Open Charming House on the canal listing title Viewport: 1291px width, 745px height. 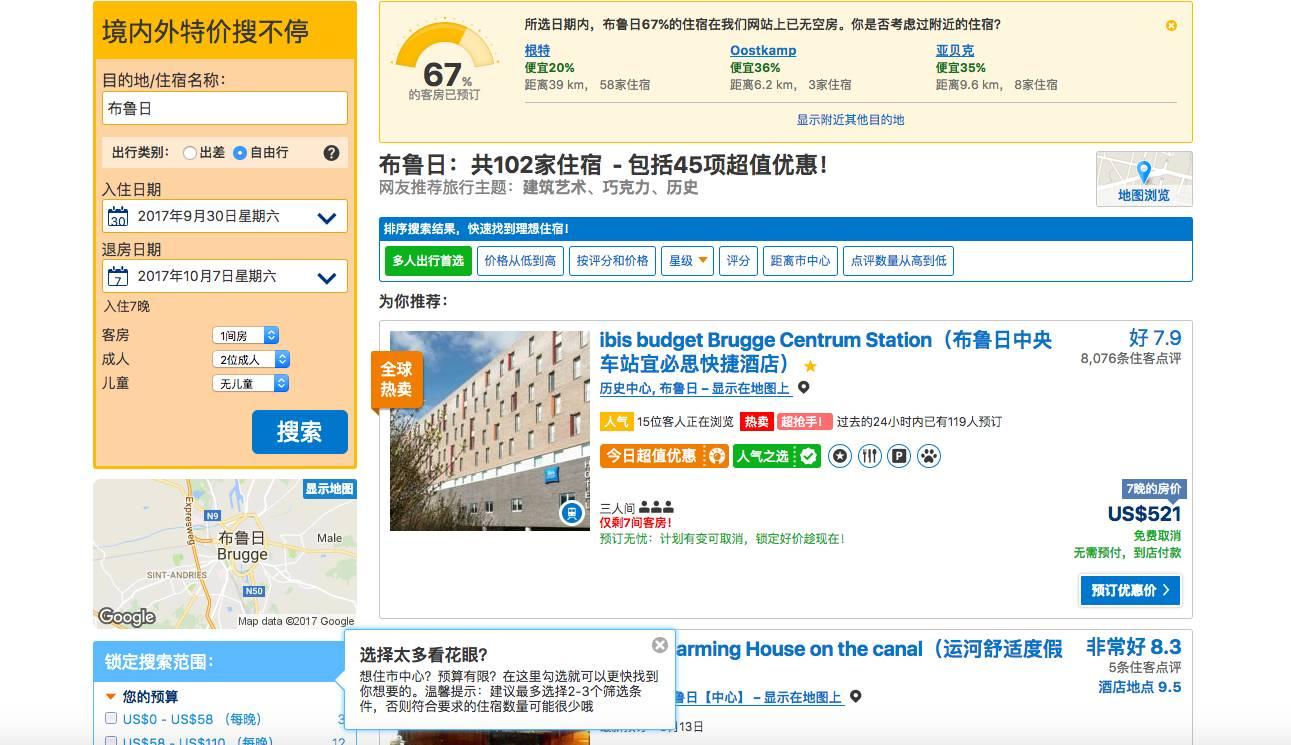click(x=869, y=649)
